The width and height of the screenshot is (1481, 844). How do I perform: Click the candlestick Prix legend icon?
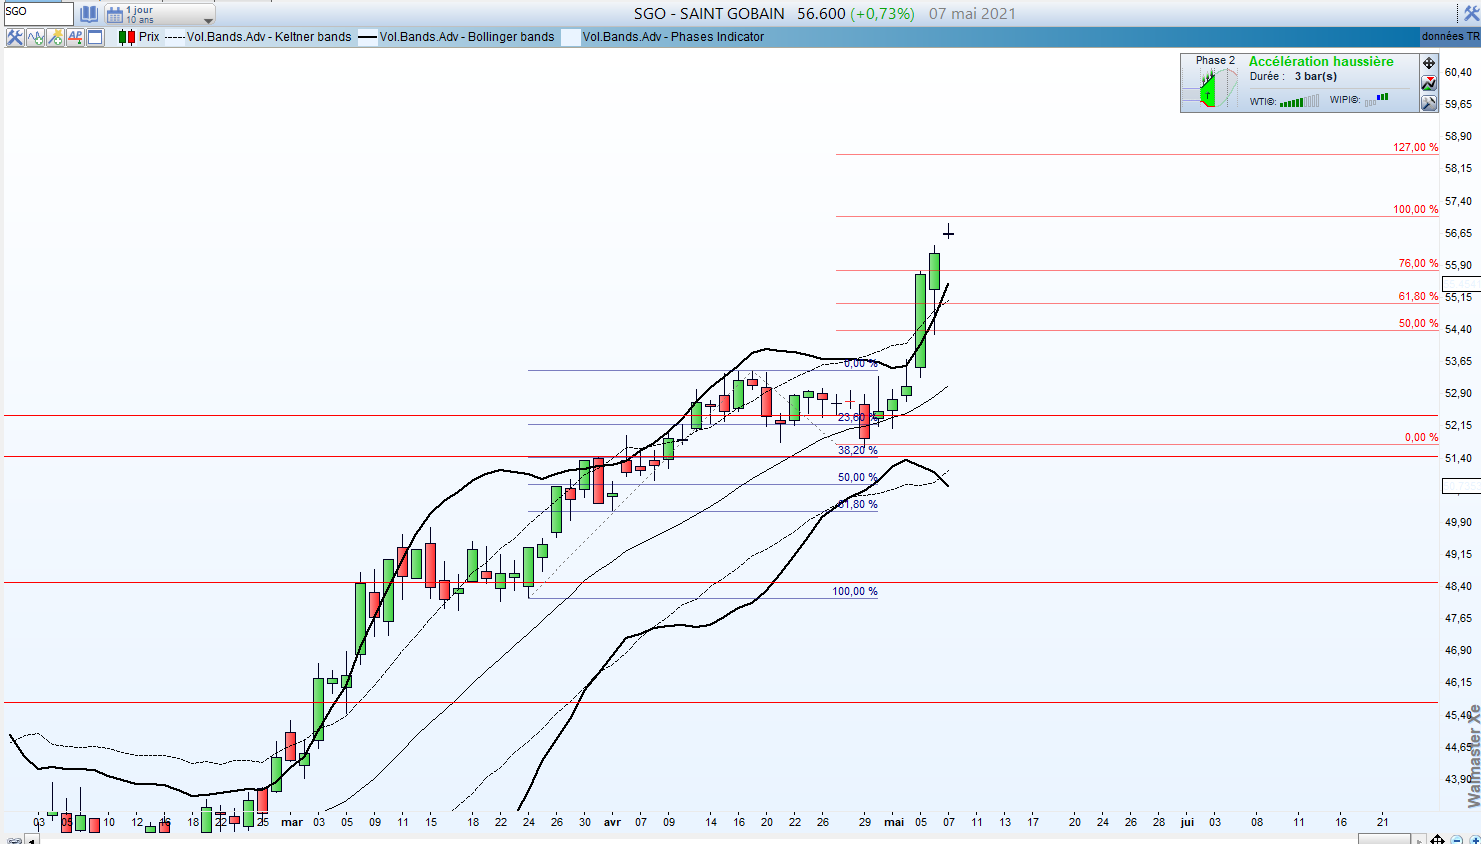pyautogui.click(x=127, y=37)
